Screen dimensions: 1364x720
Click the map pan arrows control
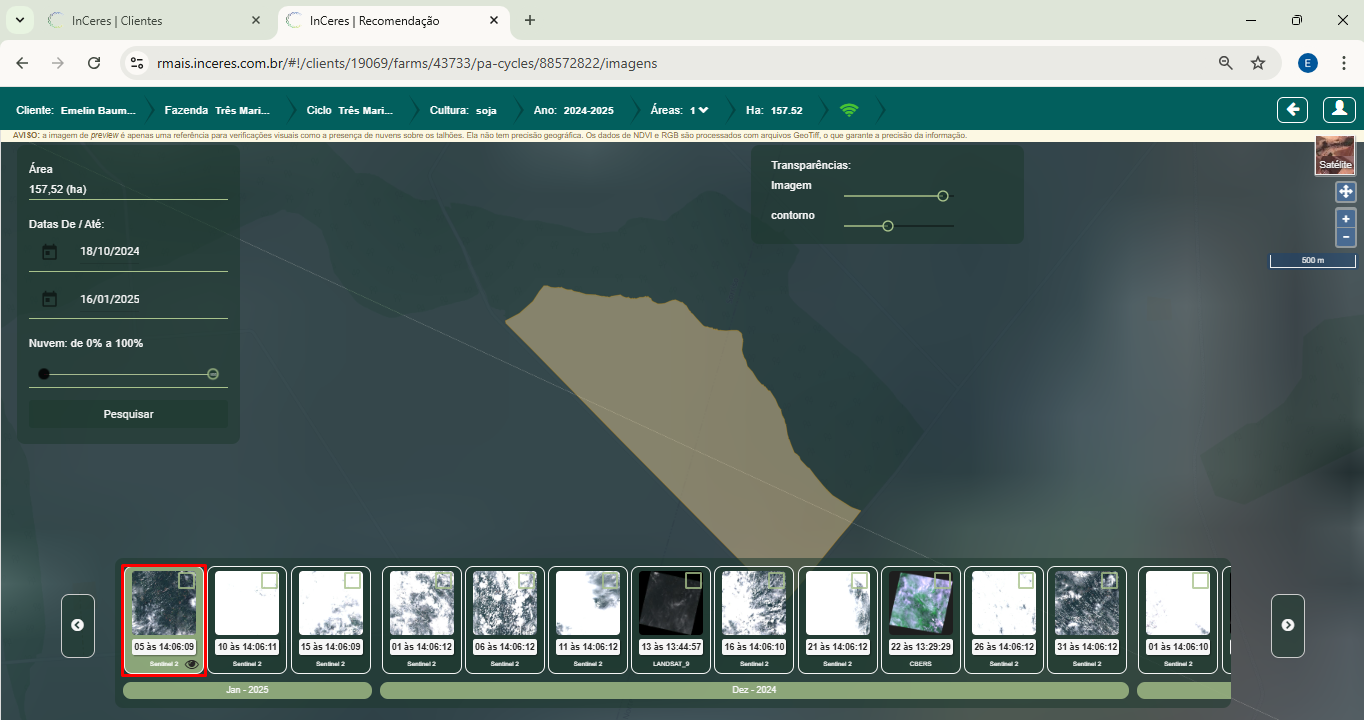(1345, 192)
